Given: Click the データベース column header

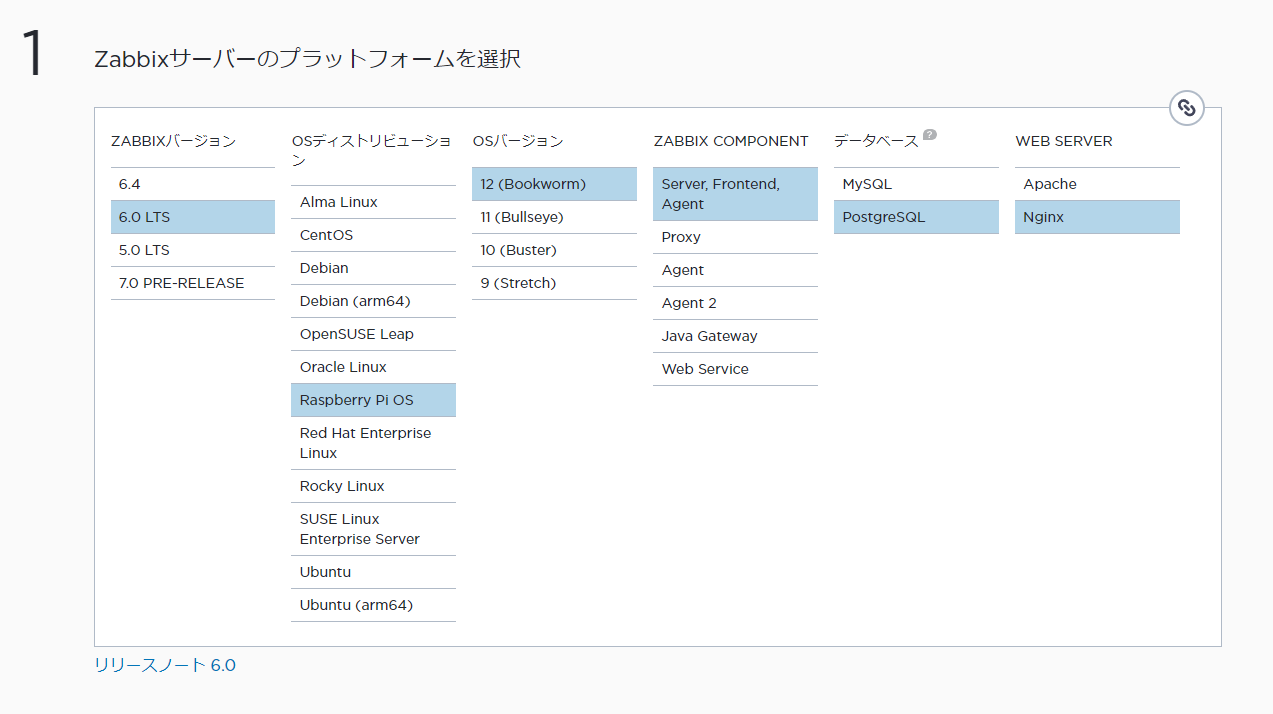Looking at the screenshot, I should 876,141.
